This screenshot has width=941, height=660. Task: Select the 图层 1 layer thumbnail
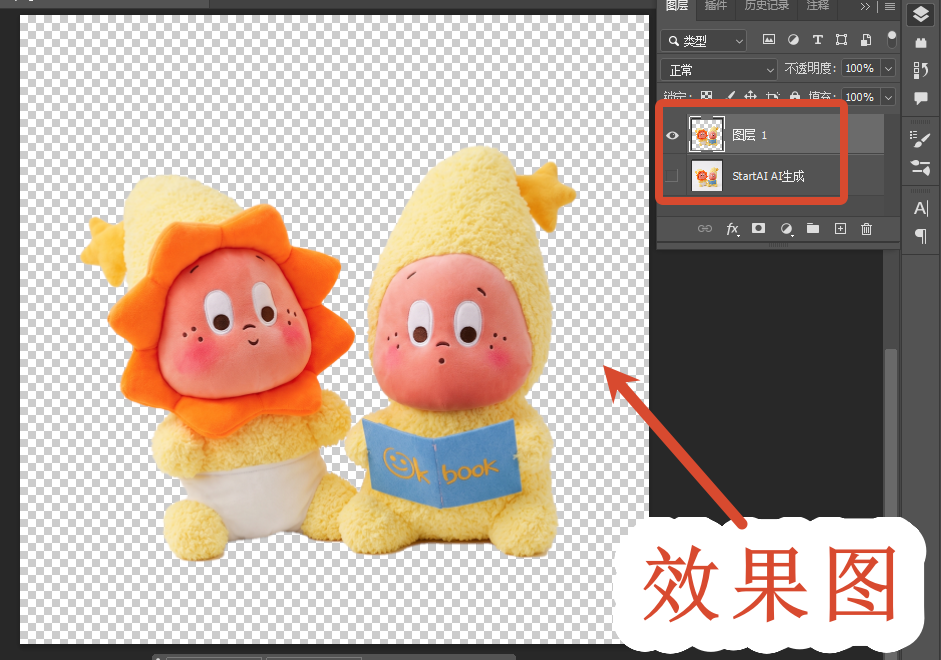pos(706,134)
